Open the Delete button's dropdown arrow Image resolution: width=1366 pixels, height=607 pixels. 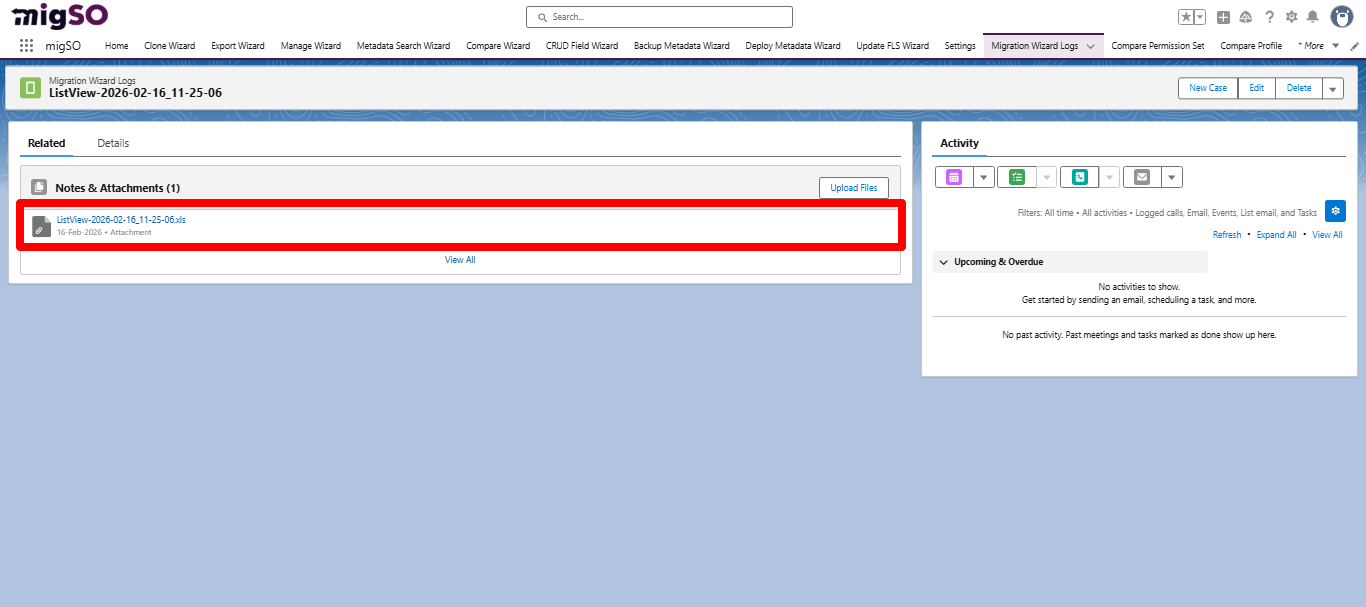pos(1334,88)
